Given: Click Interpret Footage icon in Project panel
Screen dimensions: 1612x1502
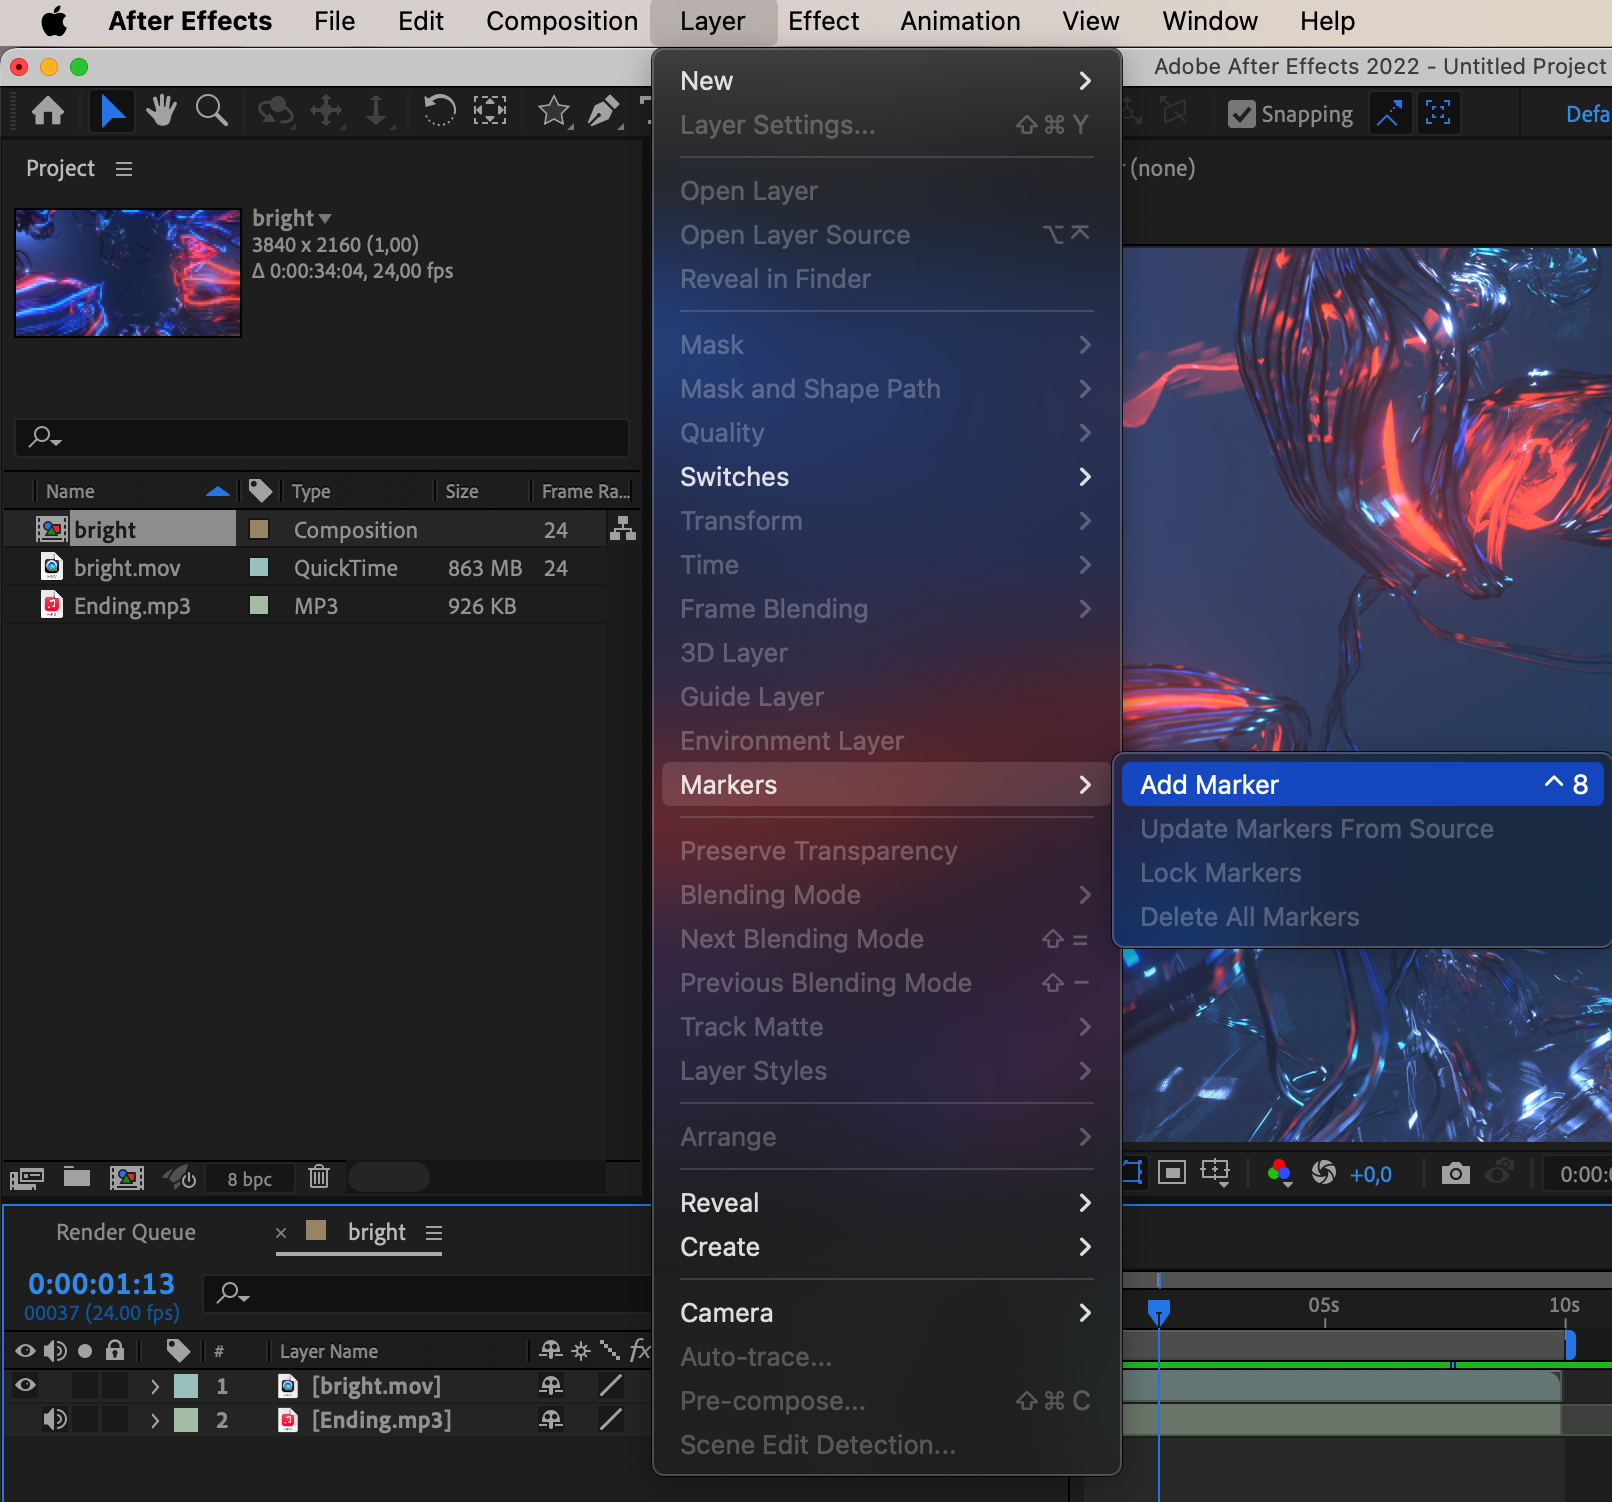Looking at the screenshot, I should [x=27, y=1178].
